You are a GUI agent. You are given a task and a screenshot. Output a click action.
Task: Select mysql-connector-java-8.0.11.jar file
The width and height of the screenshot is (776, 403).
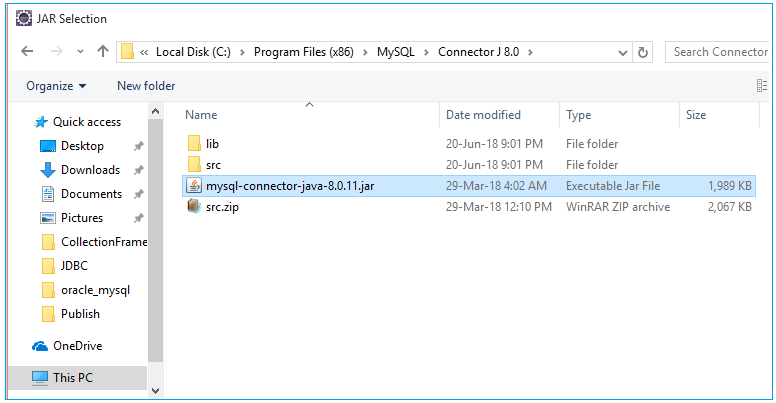(x=469, y=186)
